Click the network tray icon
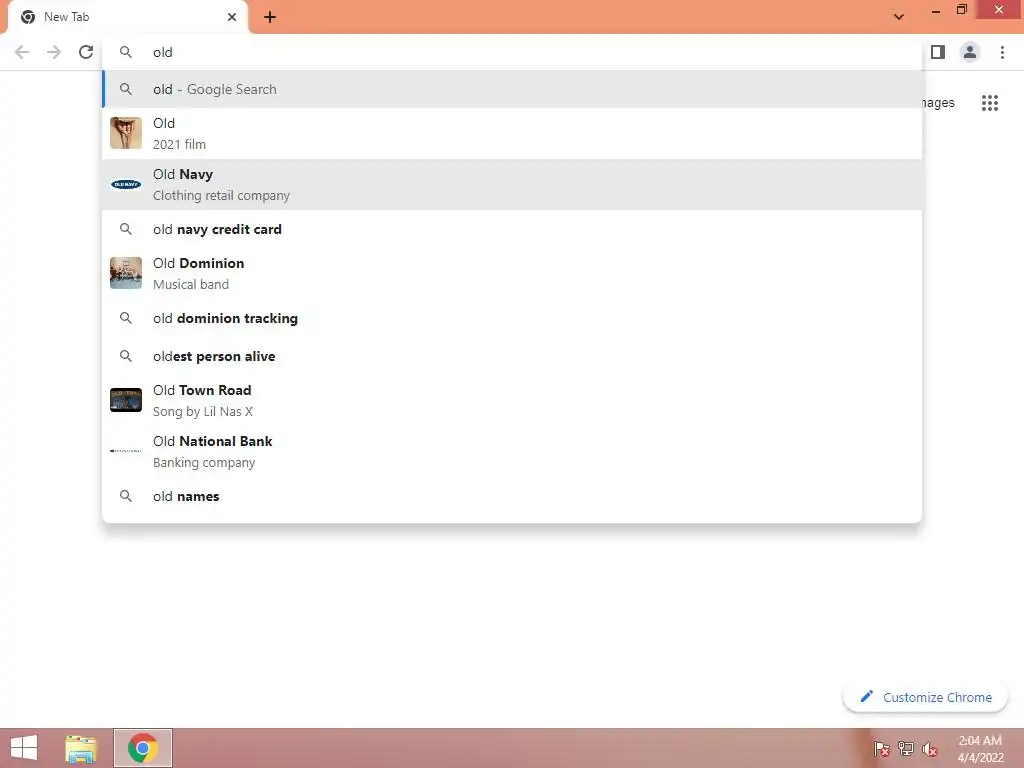 tap(906, 748)
